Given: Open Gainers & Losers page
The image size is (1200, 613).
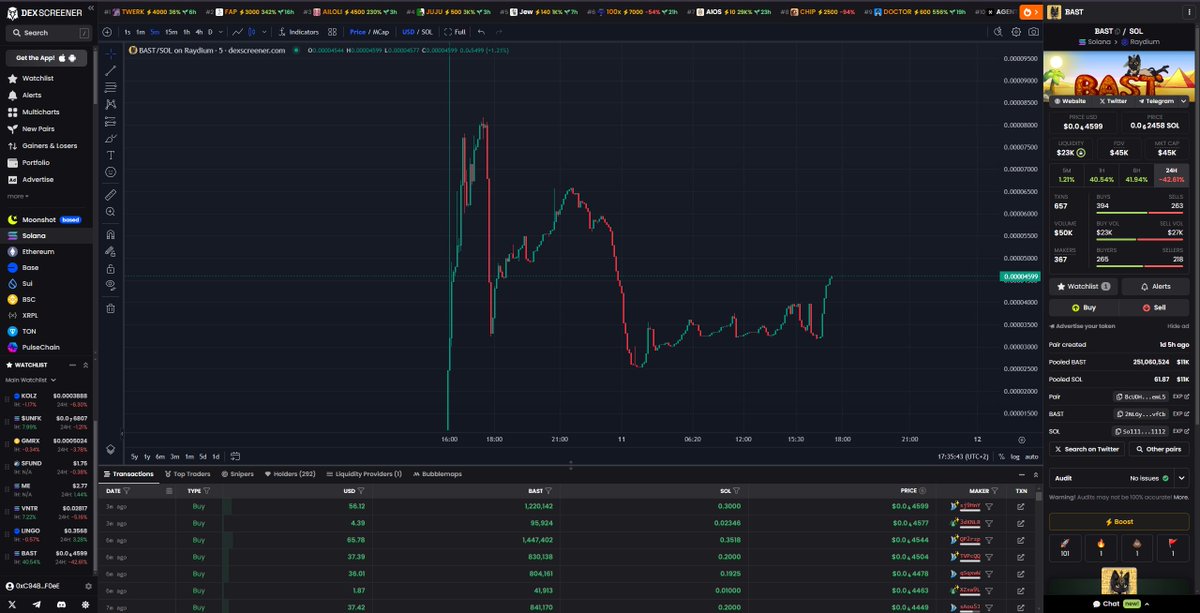Looking at the screenshot, I should (49, 146).
